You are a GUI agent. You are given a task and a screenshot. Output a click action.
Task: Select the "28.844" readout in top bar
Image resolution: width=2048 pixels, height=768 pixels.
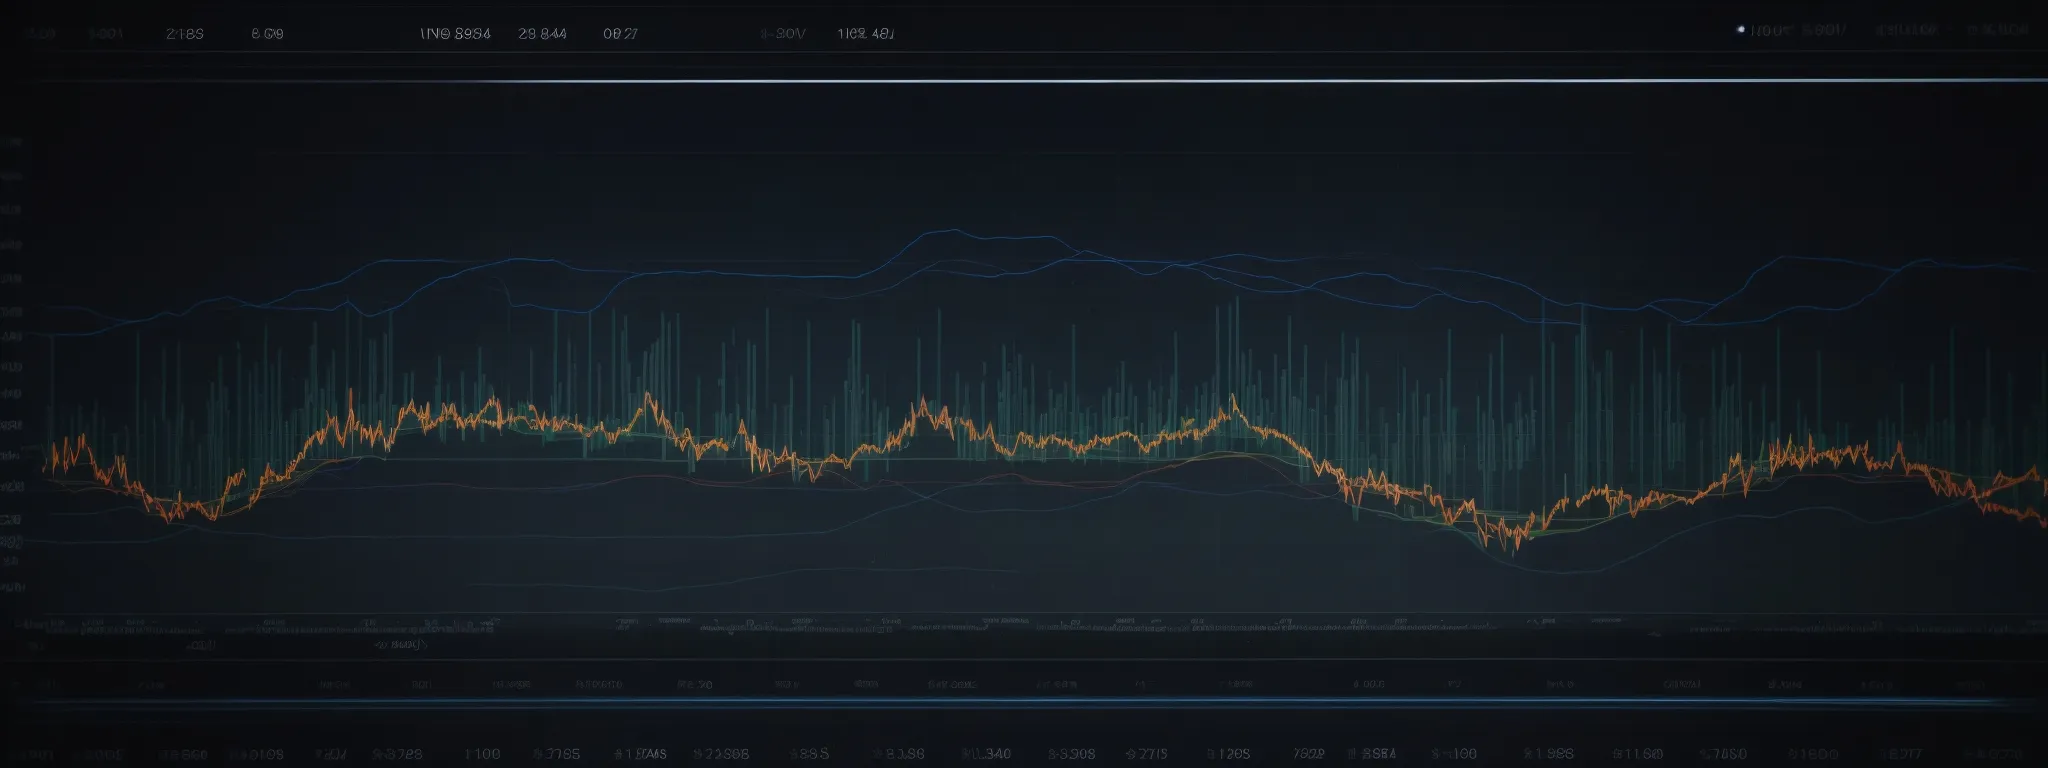[x=542, y=33]
